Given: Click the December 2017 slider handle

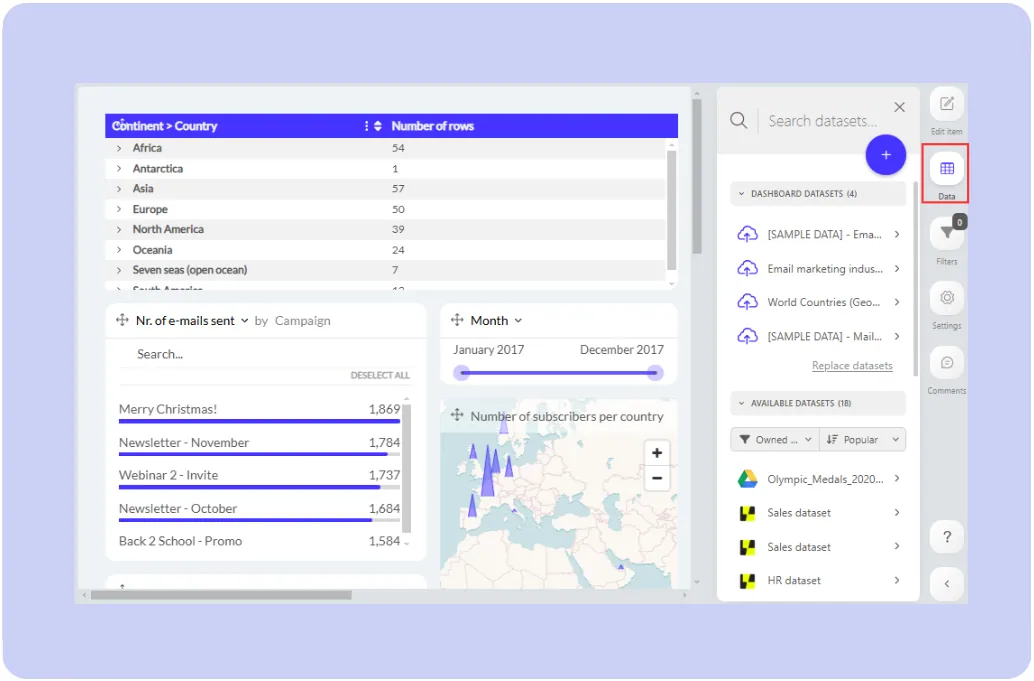Looking at the screenshot, I should click(655, 373).
